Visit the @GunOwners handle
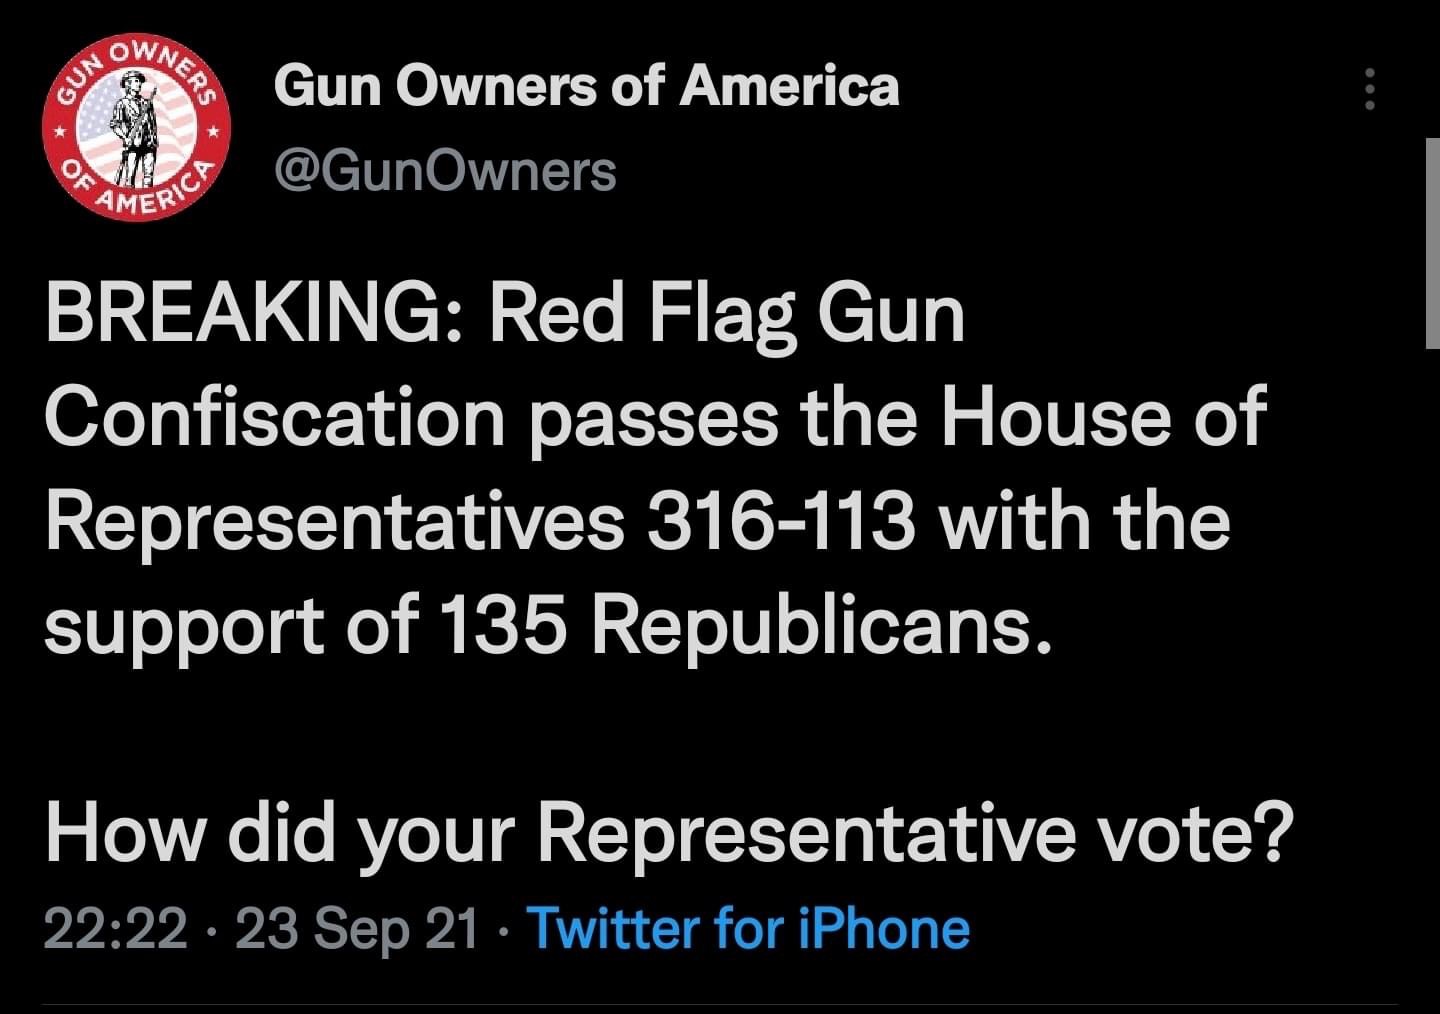The width and height of the screenshot is (1440, 1014). pyautogui.click(x=445, y=171)
